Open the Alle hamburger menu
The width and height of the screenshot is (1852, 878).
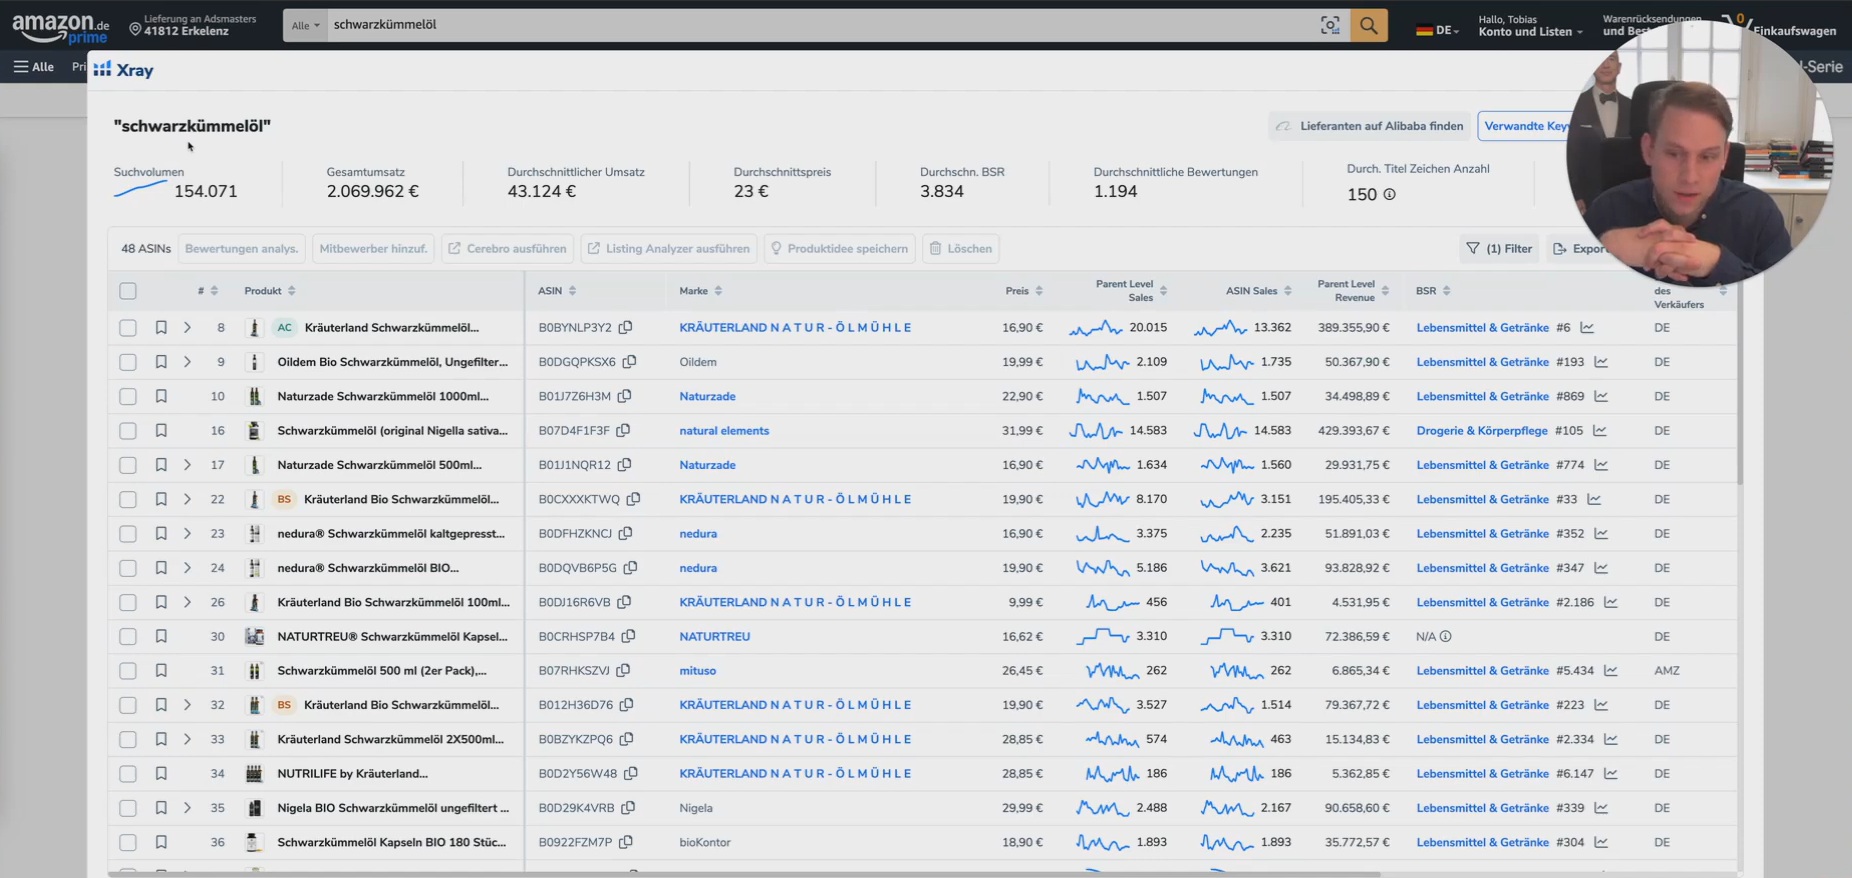tap(34, 67)
